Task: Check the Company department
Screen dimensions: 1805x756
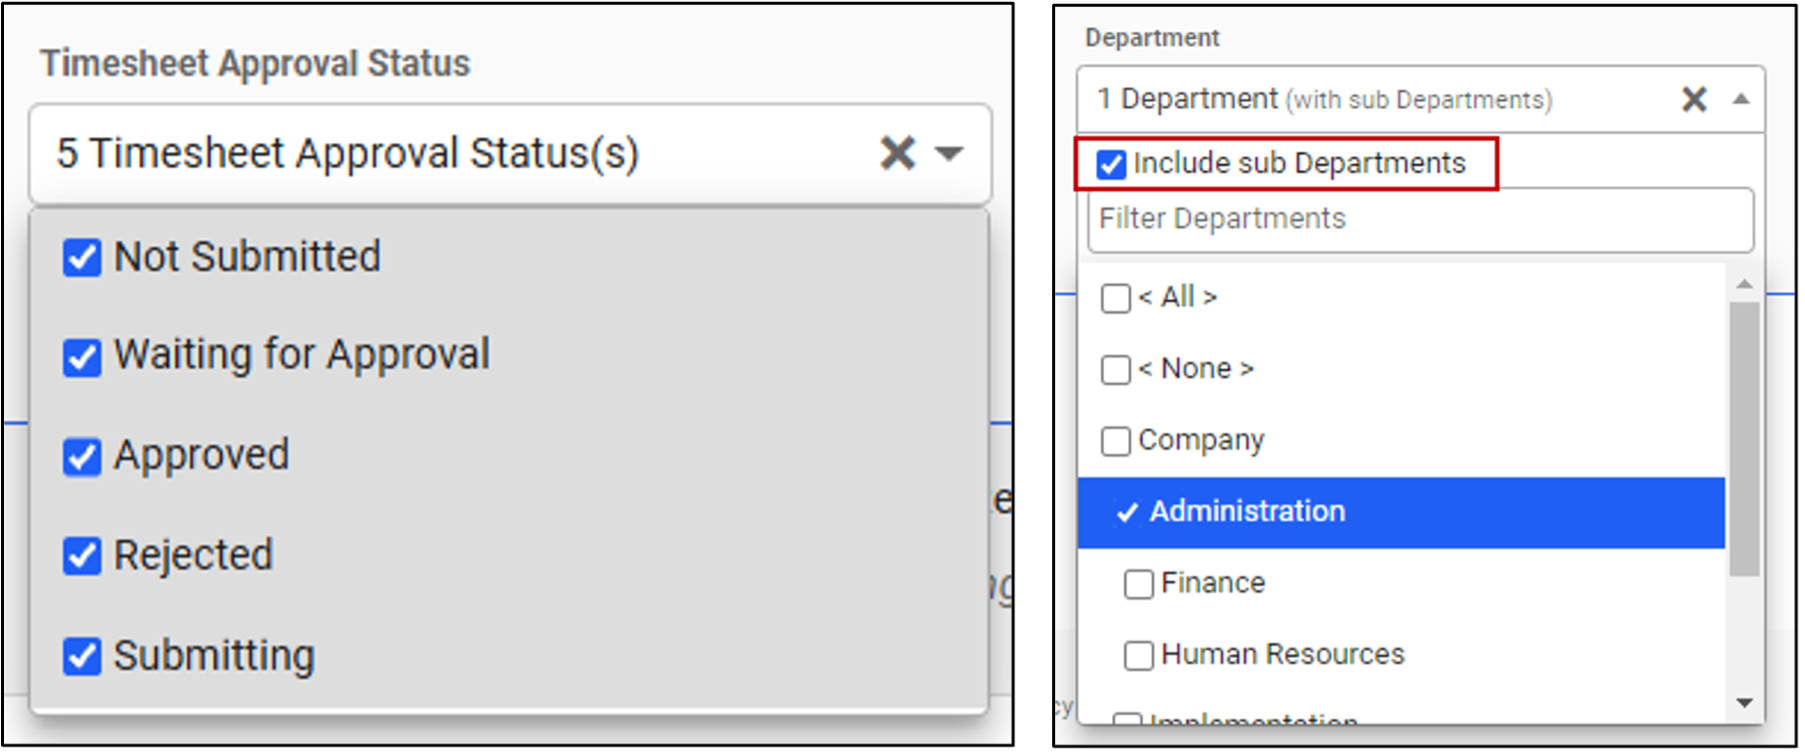Action: [1115, 441]
